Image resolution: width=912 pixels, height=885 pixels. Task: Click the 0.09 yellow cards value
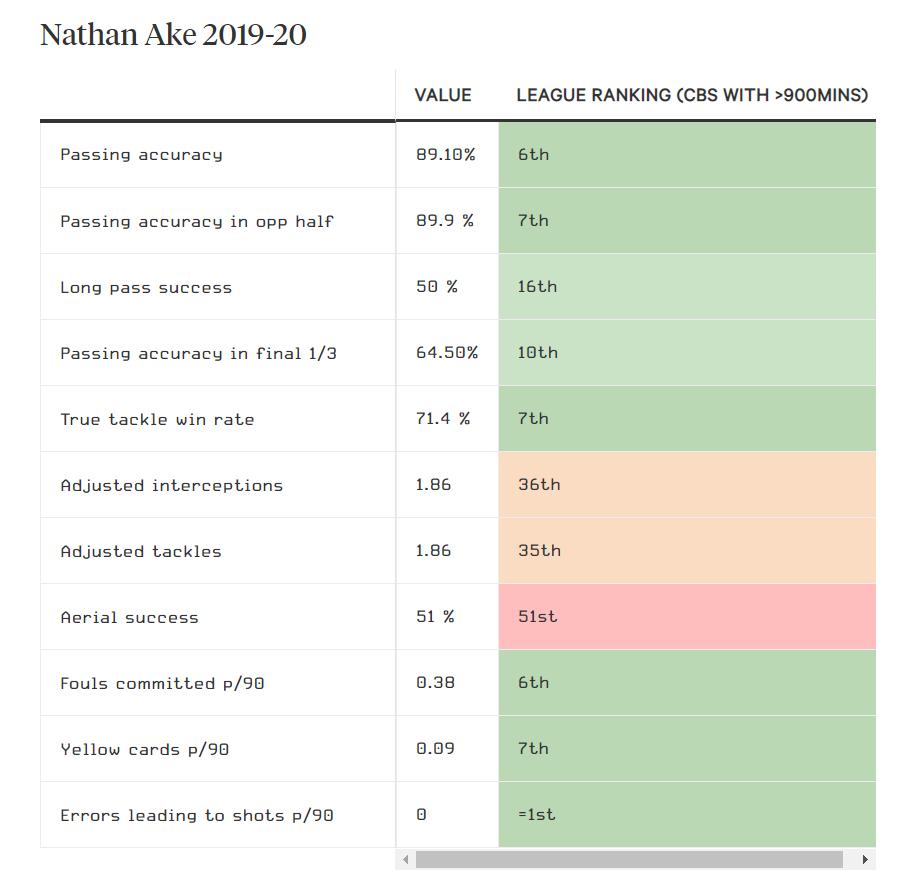[x=434, y=749]
